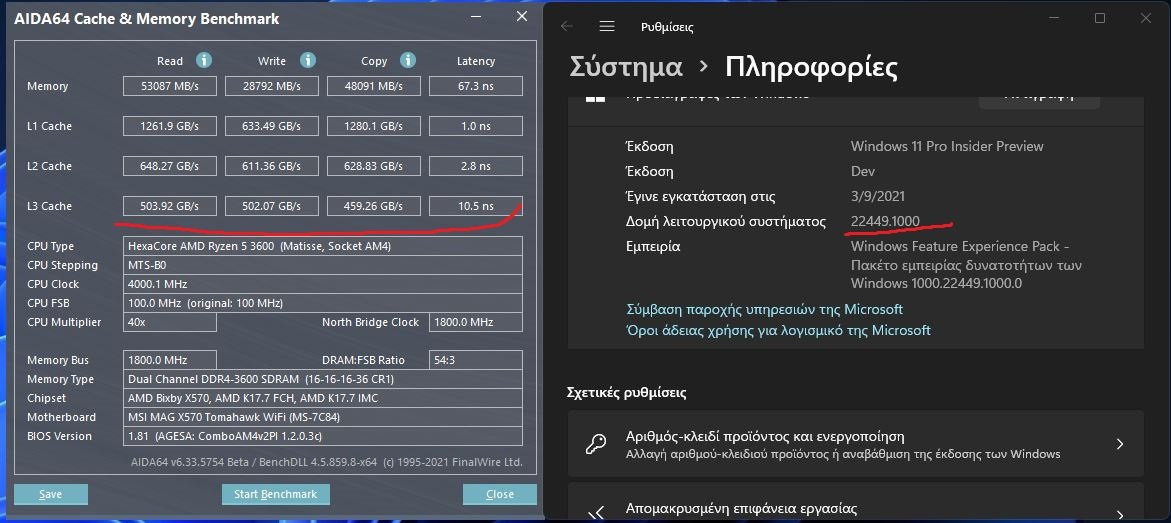
Task: Click the CPU FSB value 100.0 MHz
Action: (x=323, y=303)
